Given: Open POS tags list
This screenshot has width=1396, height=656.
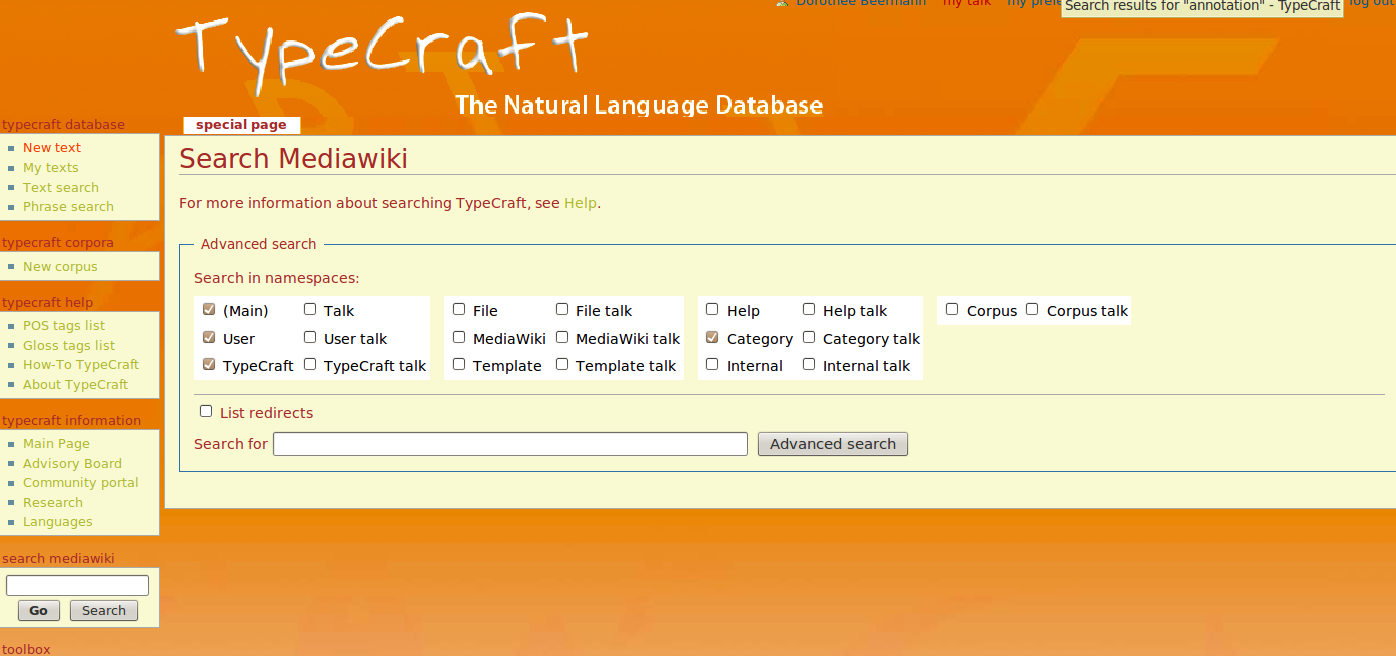Looking at the screenshot, I should [x=64, y=326].
